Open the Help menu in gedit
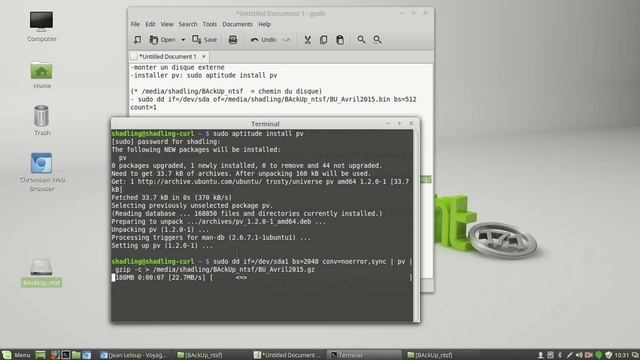 (264, 24)
